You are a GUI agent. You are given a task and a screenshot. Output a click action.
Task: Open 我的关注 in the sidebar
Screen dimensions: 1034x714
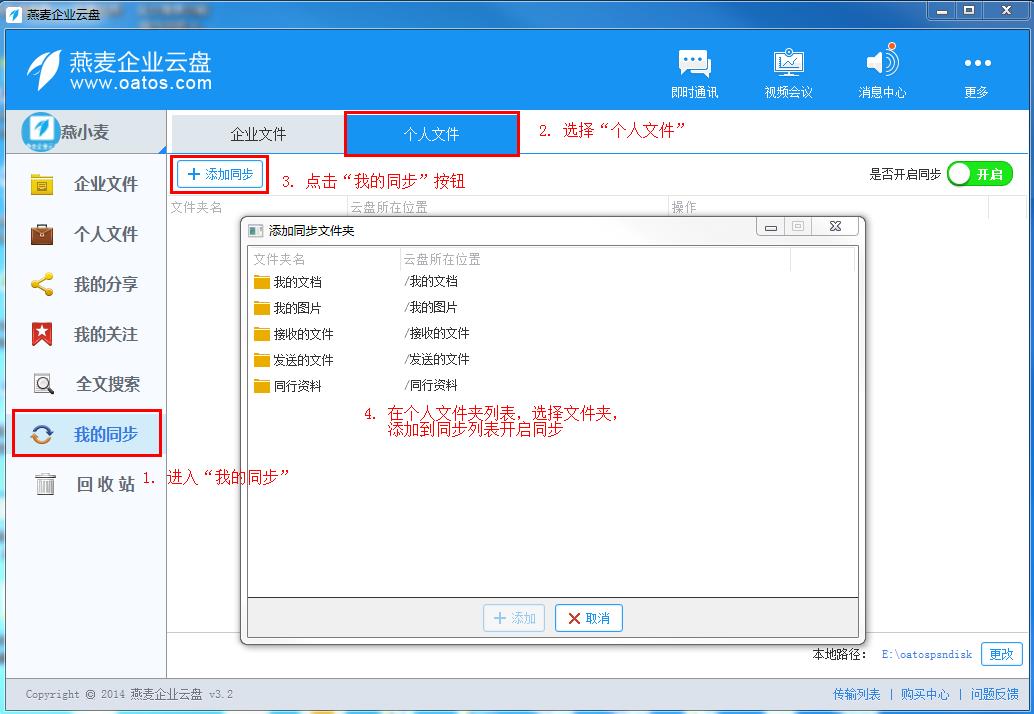click(86, 335)
